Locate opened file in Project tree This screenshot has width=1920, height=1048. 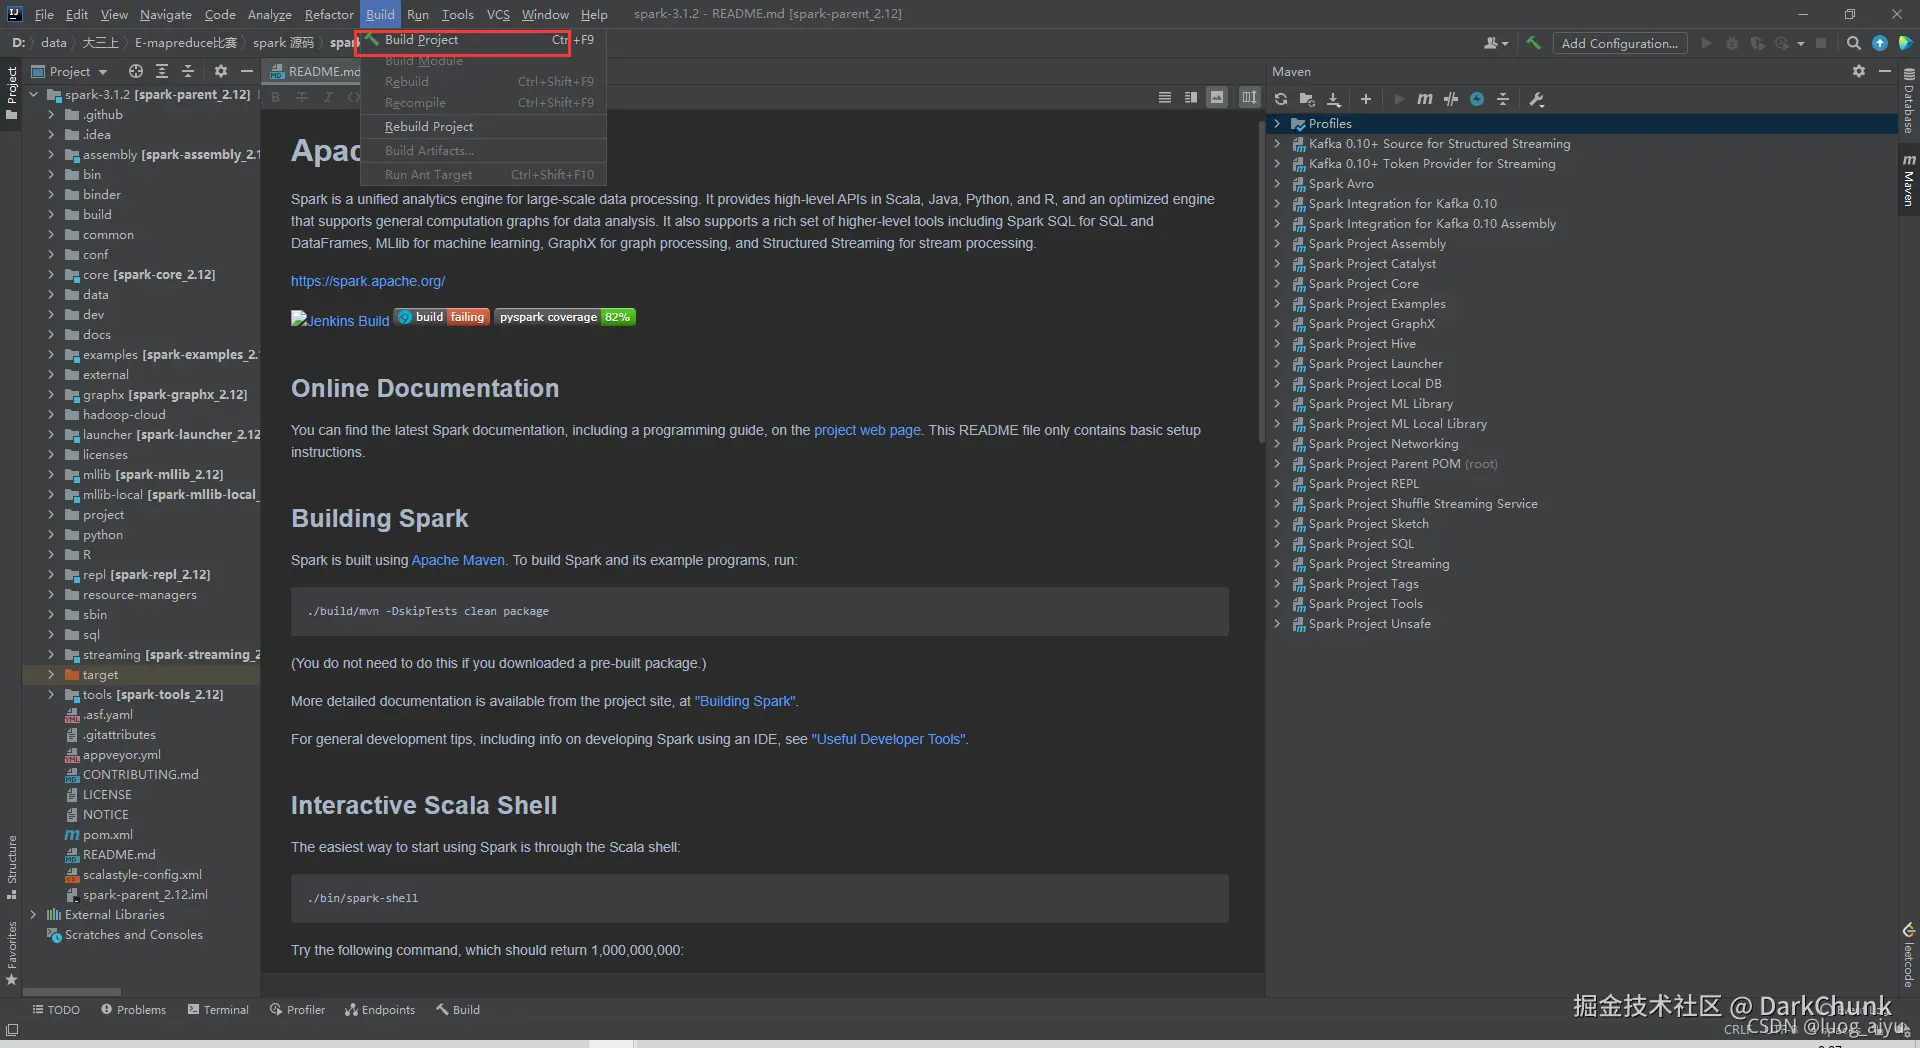point(136,71)
